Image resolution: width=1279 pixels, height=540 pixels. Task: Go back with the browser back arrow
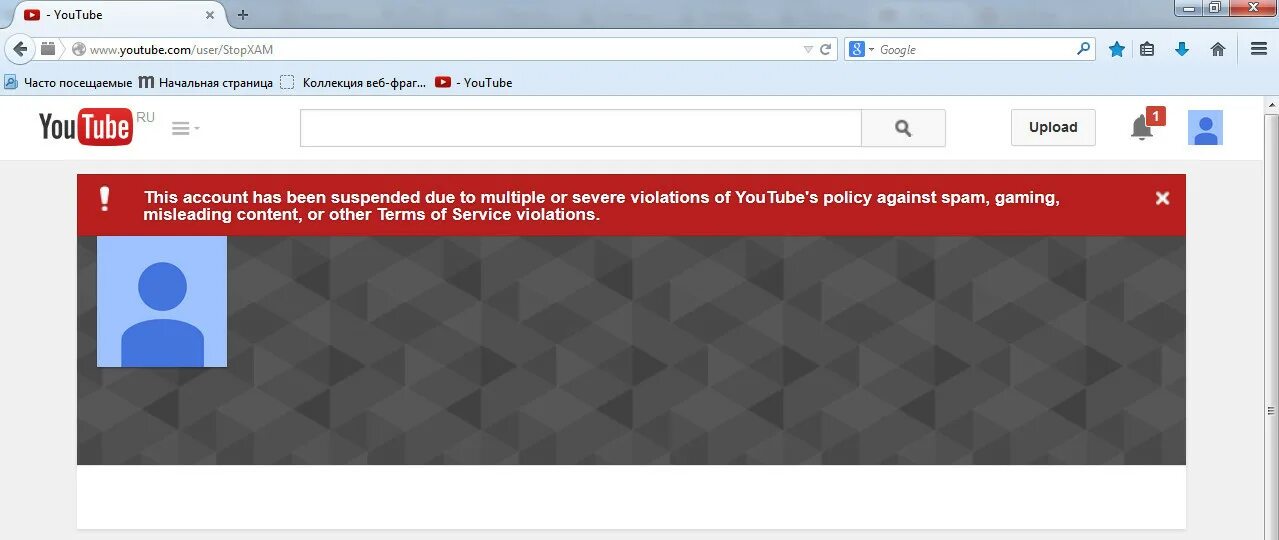[x=20, y=49]
